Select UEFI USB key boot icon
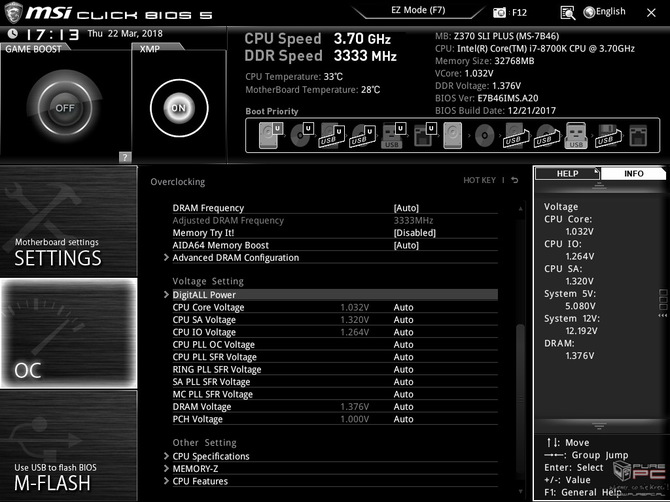 point(393,135)
